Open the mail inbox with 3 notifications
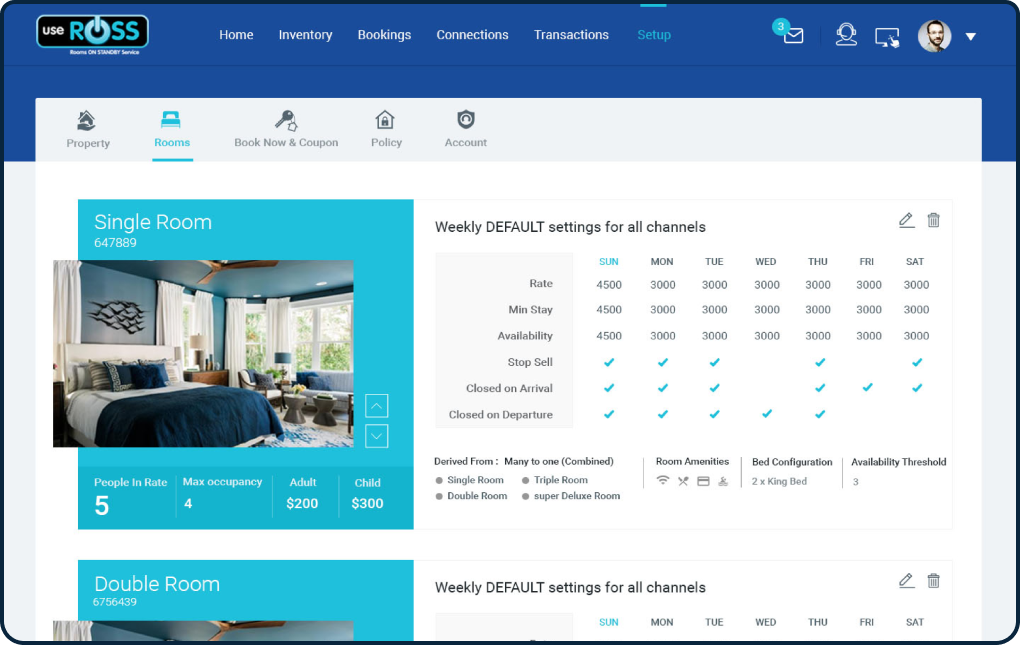This screenshot has height=645, width=1020. 793,35
